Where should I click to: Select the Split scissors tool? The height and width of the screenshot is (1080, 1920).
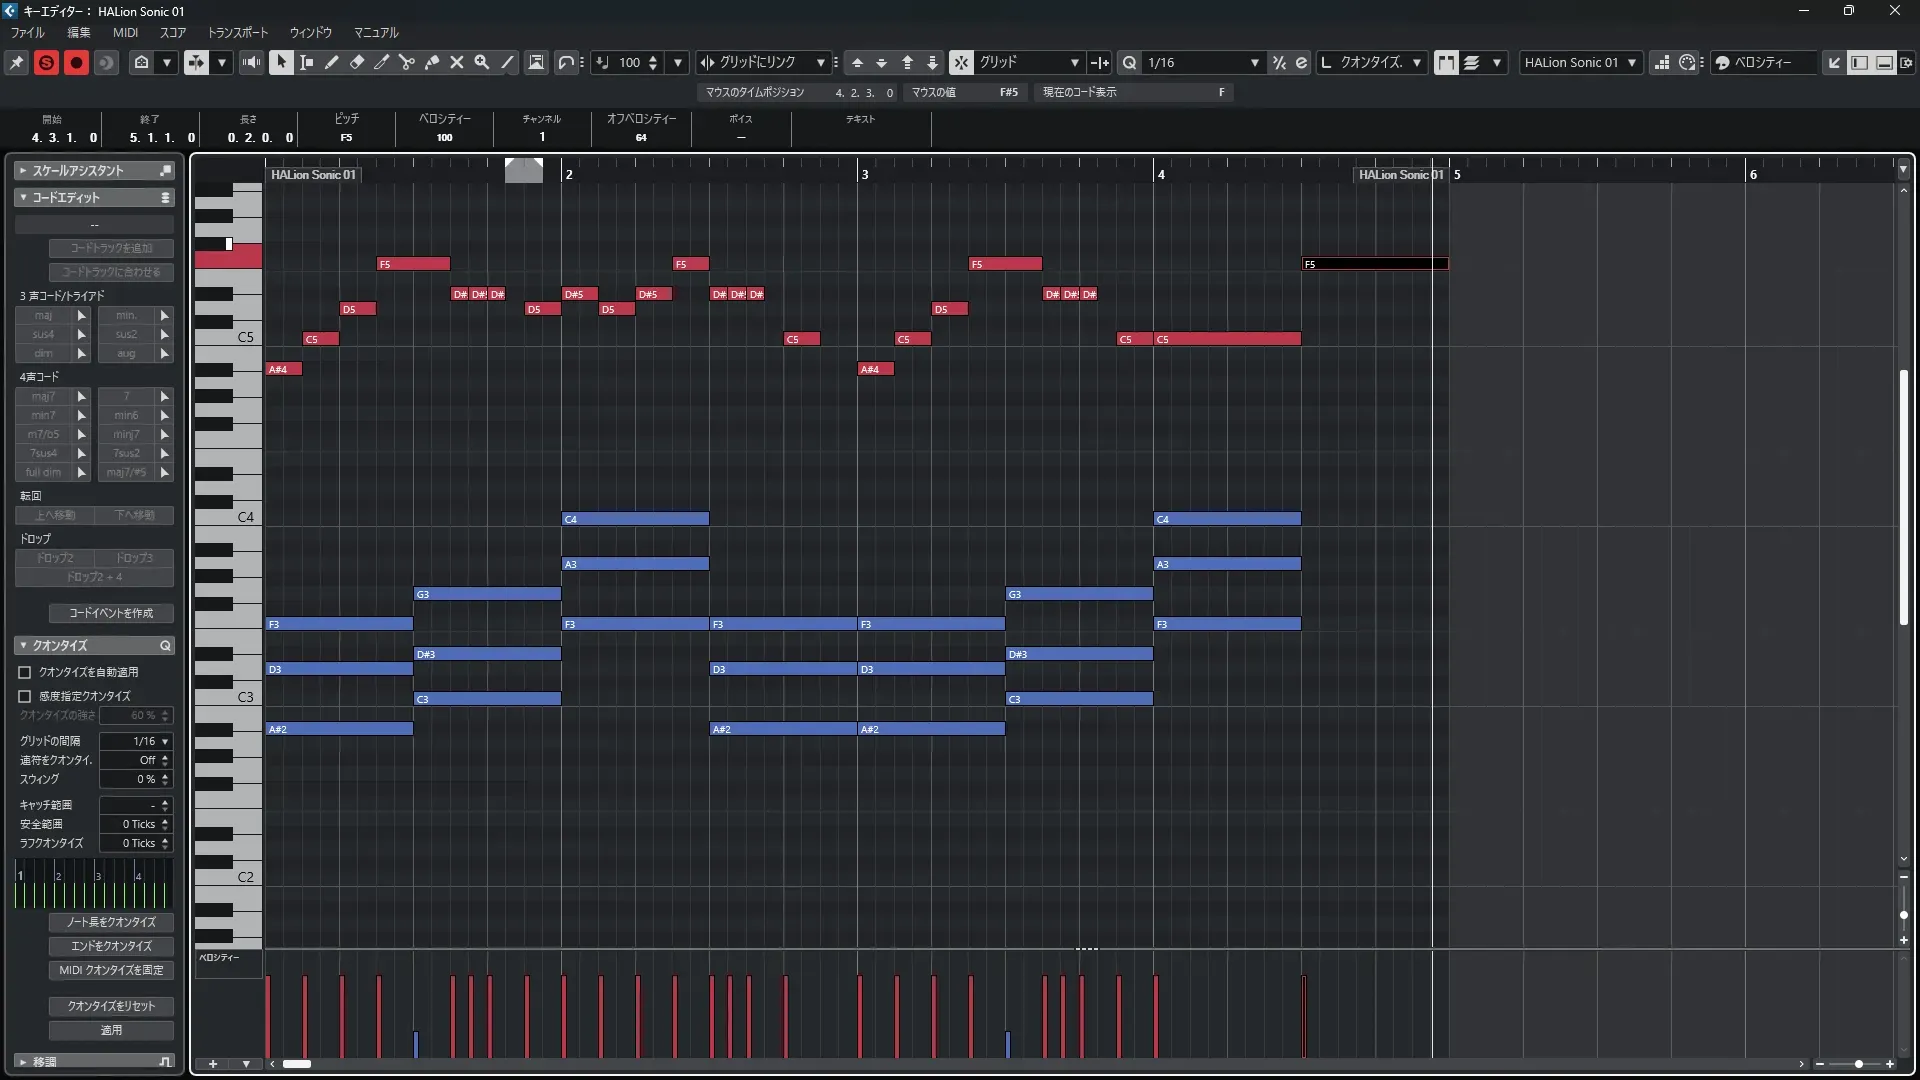point(406,62)
